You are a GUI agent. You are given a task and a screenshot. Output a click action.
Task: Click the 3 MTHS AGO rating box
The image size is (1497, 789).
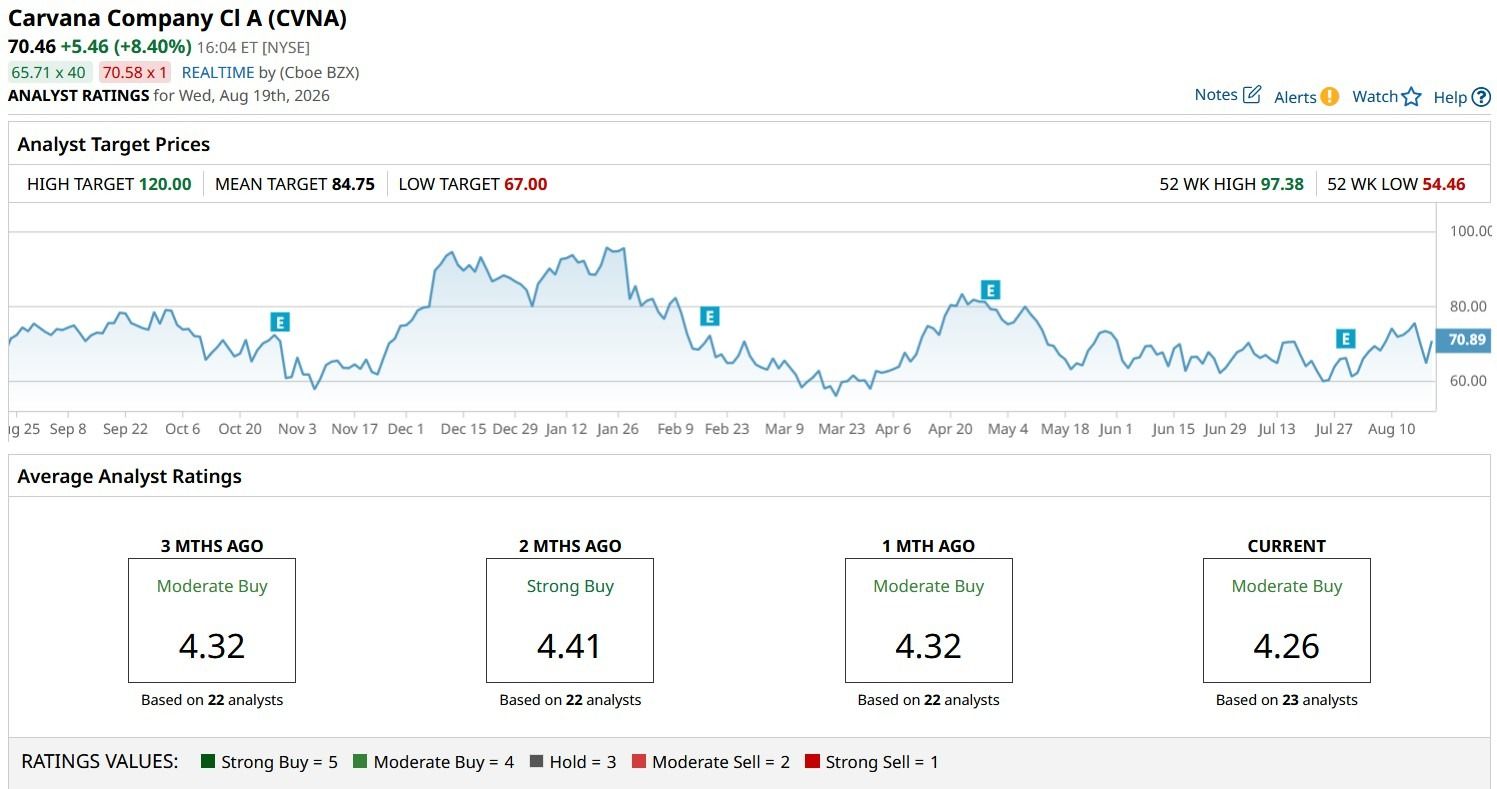coord(212,620)
